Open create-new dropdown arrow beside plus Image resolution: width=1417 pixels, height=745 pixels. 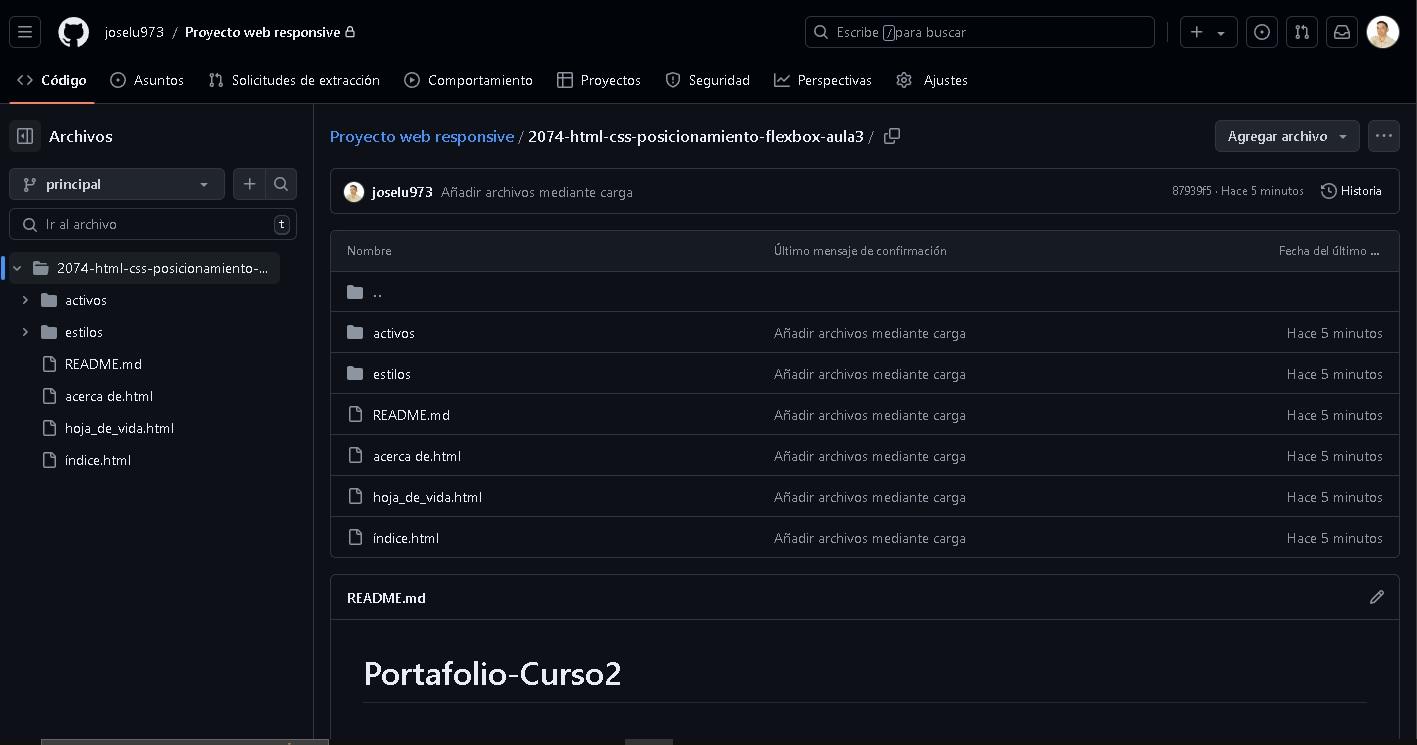click(x=1221, y=33)
